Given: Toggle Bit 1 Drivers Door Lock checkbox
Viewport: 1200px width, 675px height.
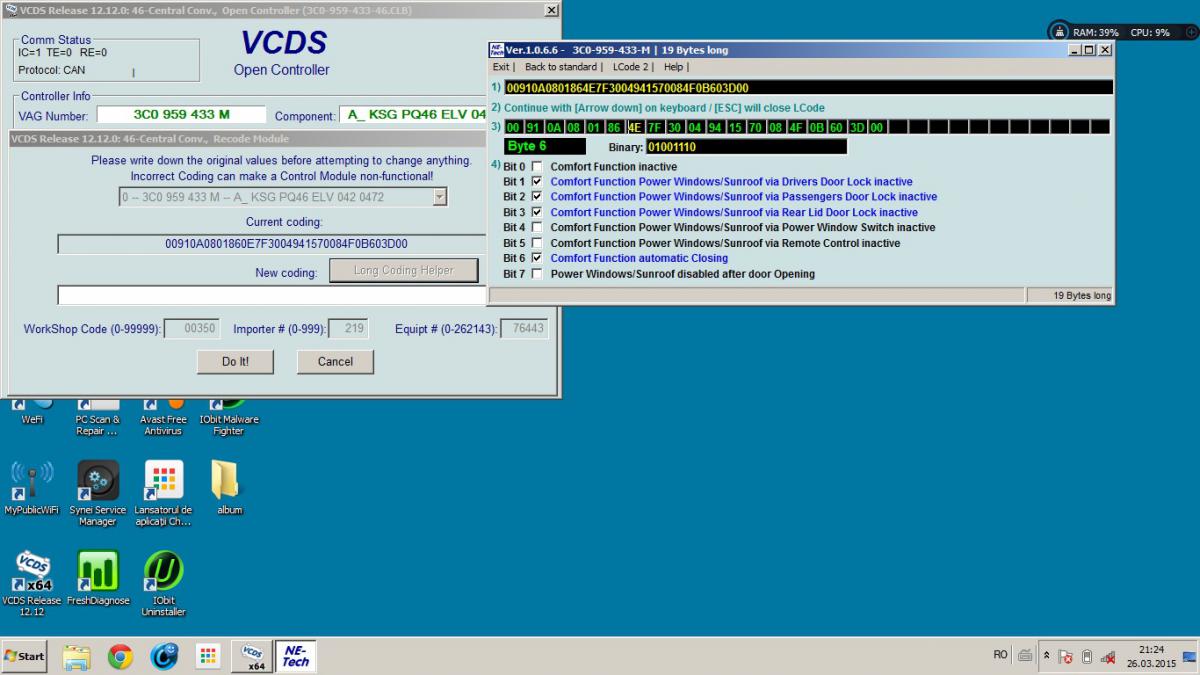Looking at the screenshot, I should (x=537, y=182).
